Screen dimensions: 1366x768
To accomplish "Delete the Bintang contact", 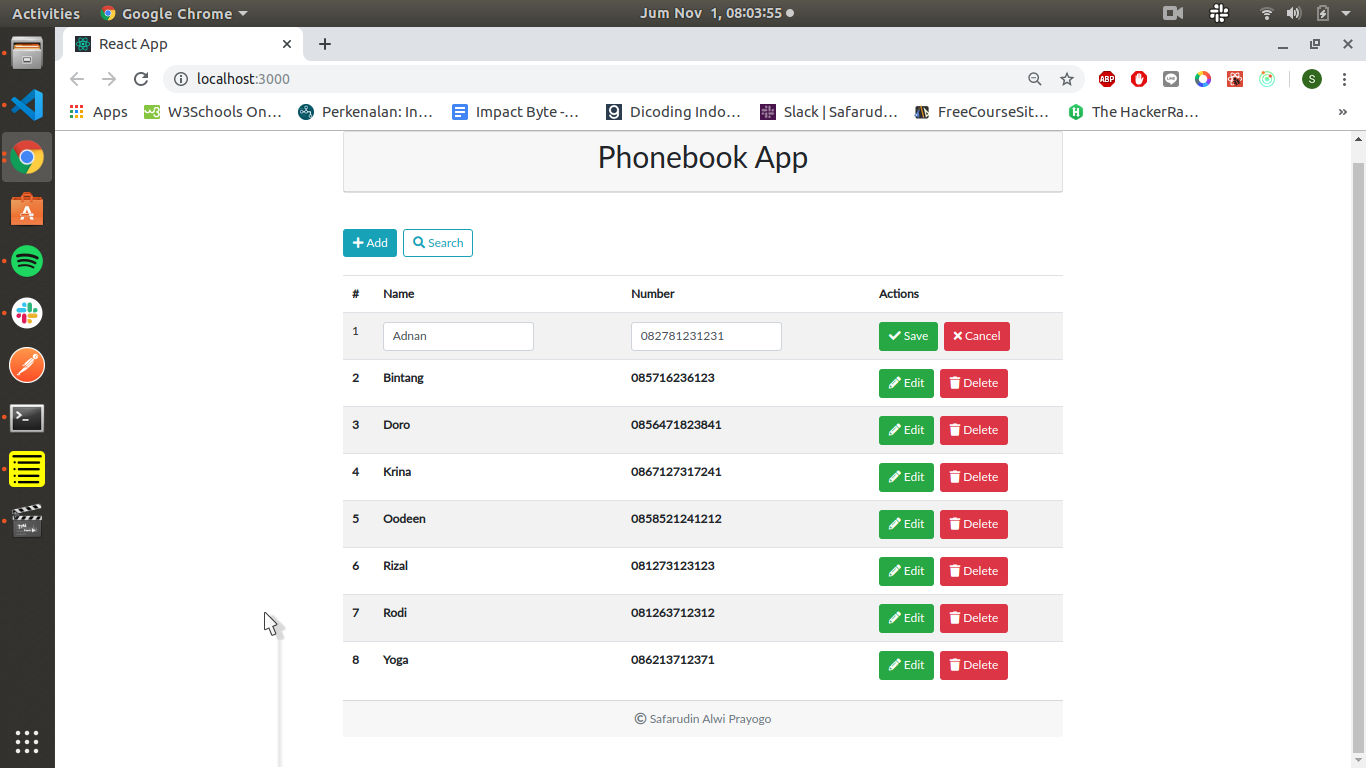I will click(x=973, y=383).
